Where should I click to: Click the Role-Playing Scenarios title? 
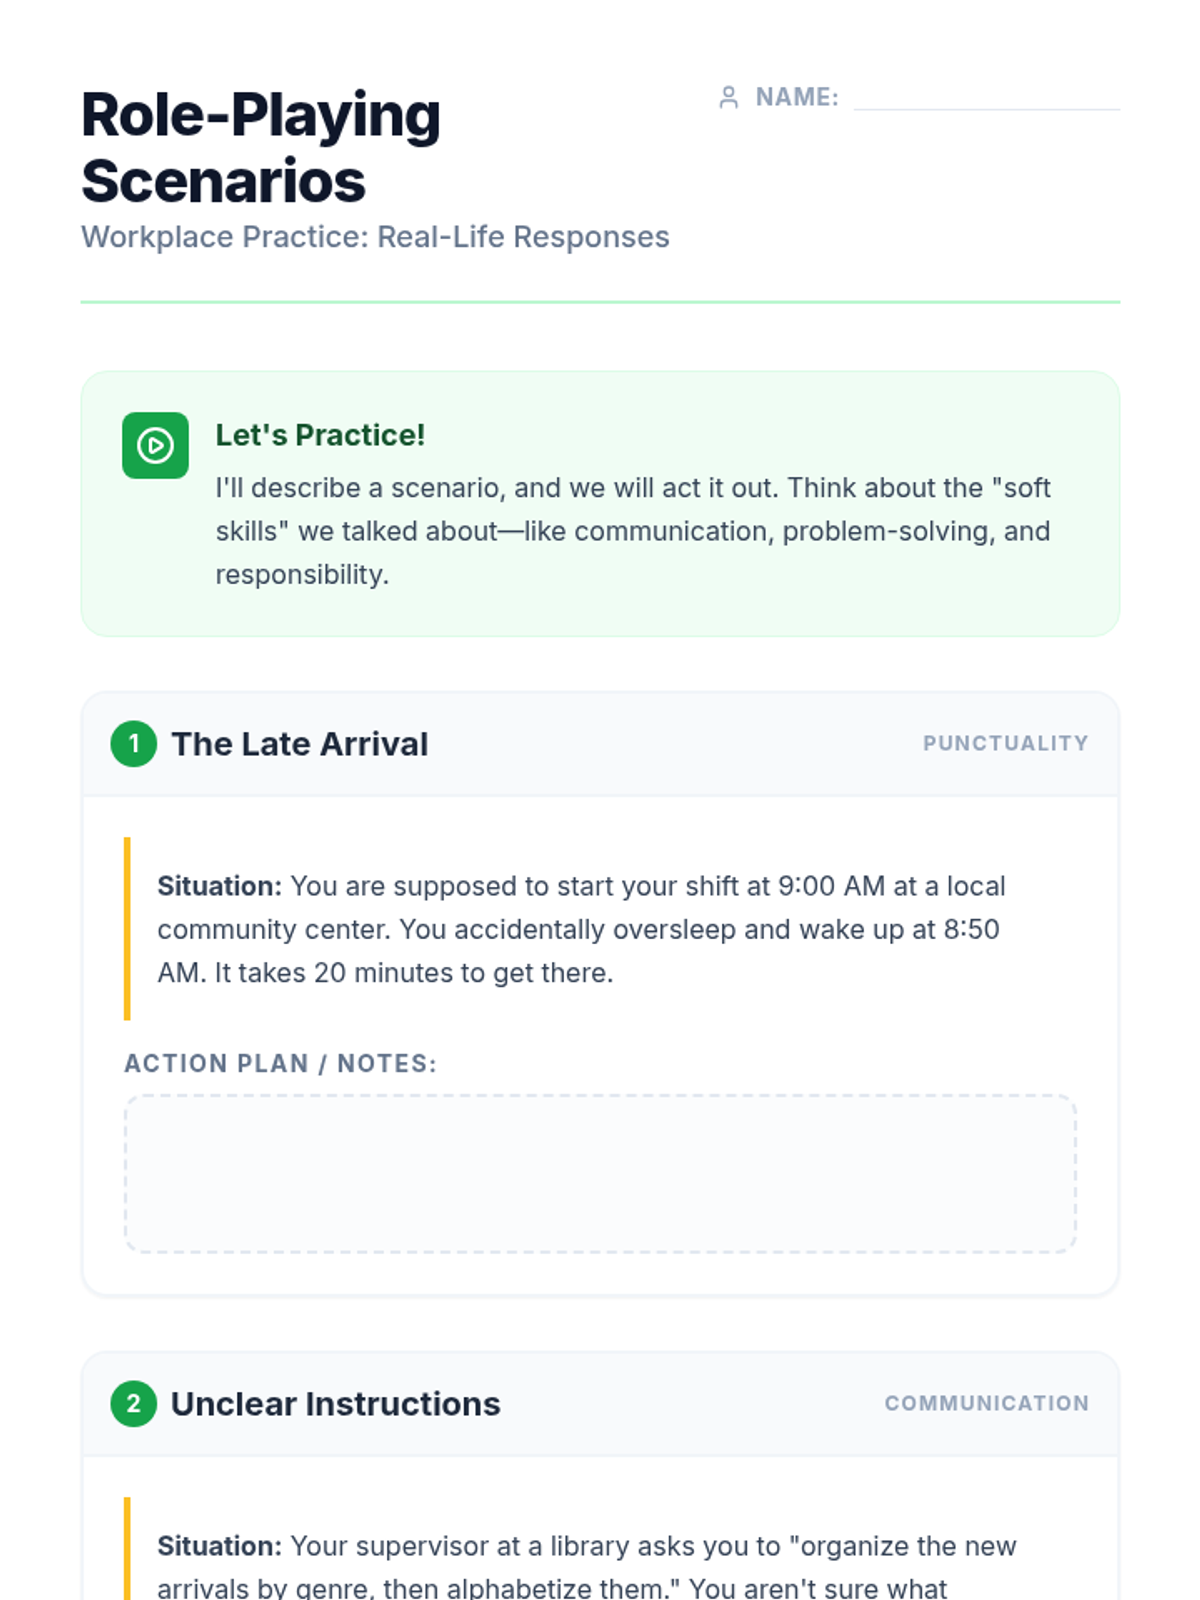pyautogui.click(x=261, y=147)
